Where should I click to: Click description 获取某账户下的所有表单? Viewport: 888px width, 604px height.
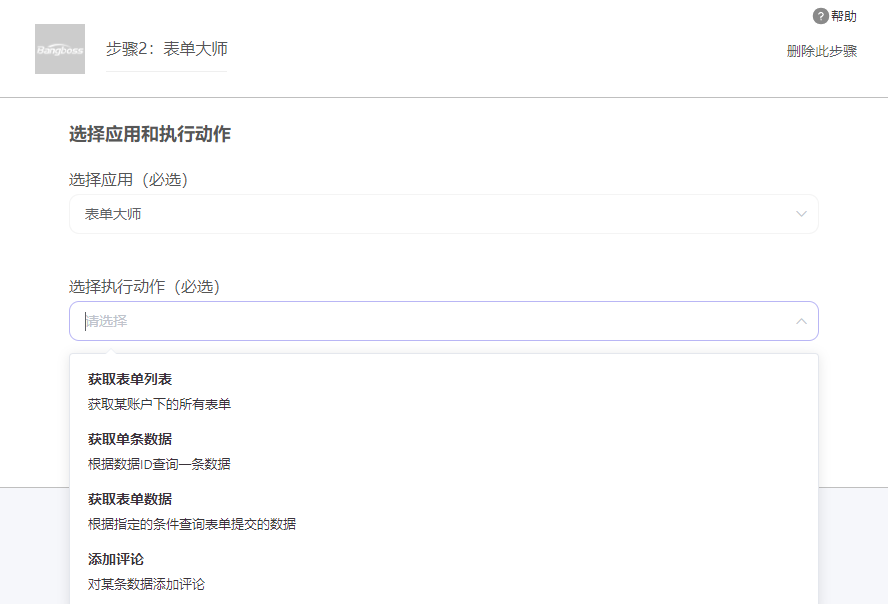159,404
